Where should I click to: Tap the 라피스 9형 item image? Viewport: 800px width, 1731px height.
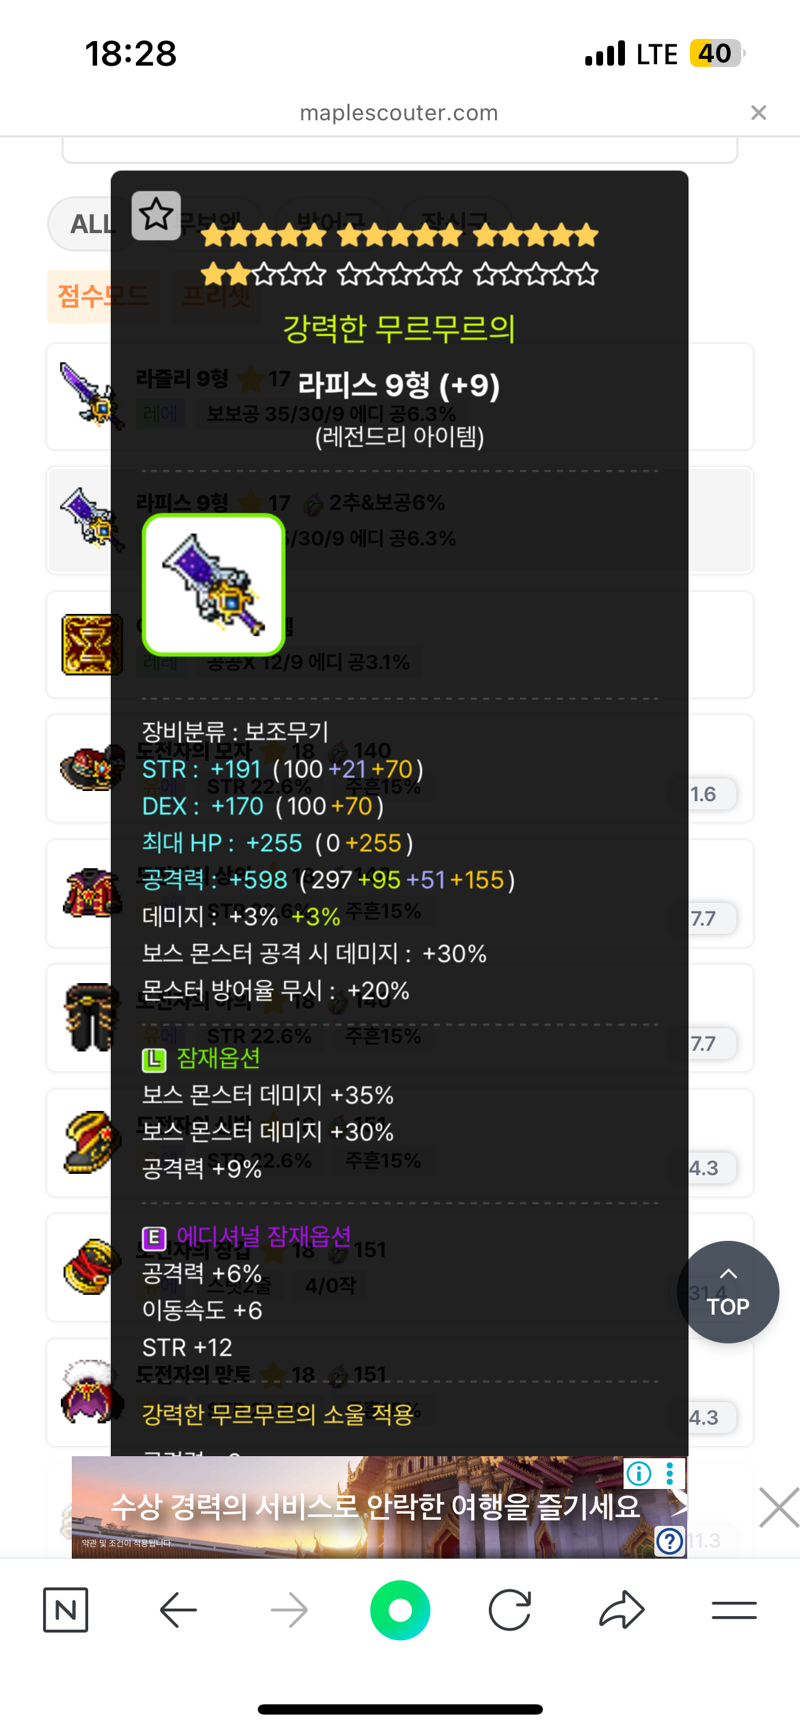pos(214,585)
